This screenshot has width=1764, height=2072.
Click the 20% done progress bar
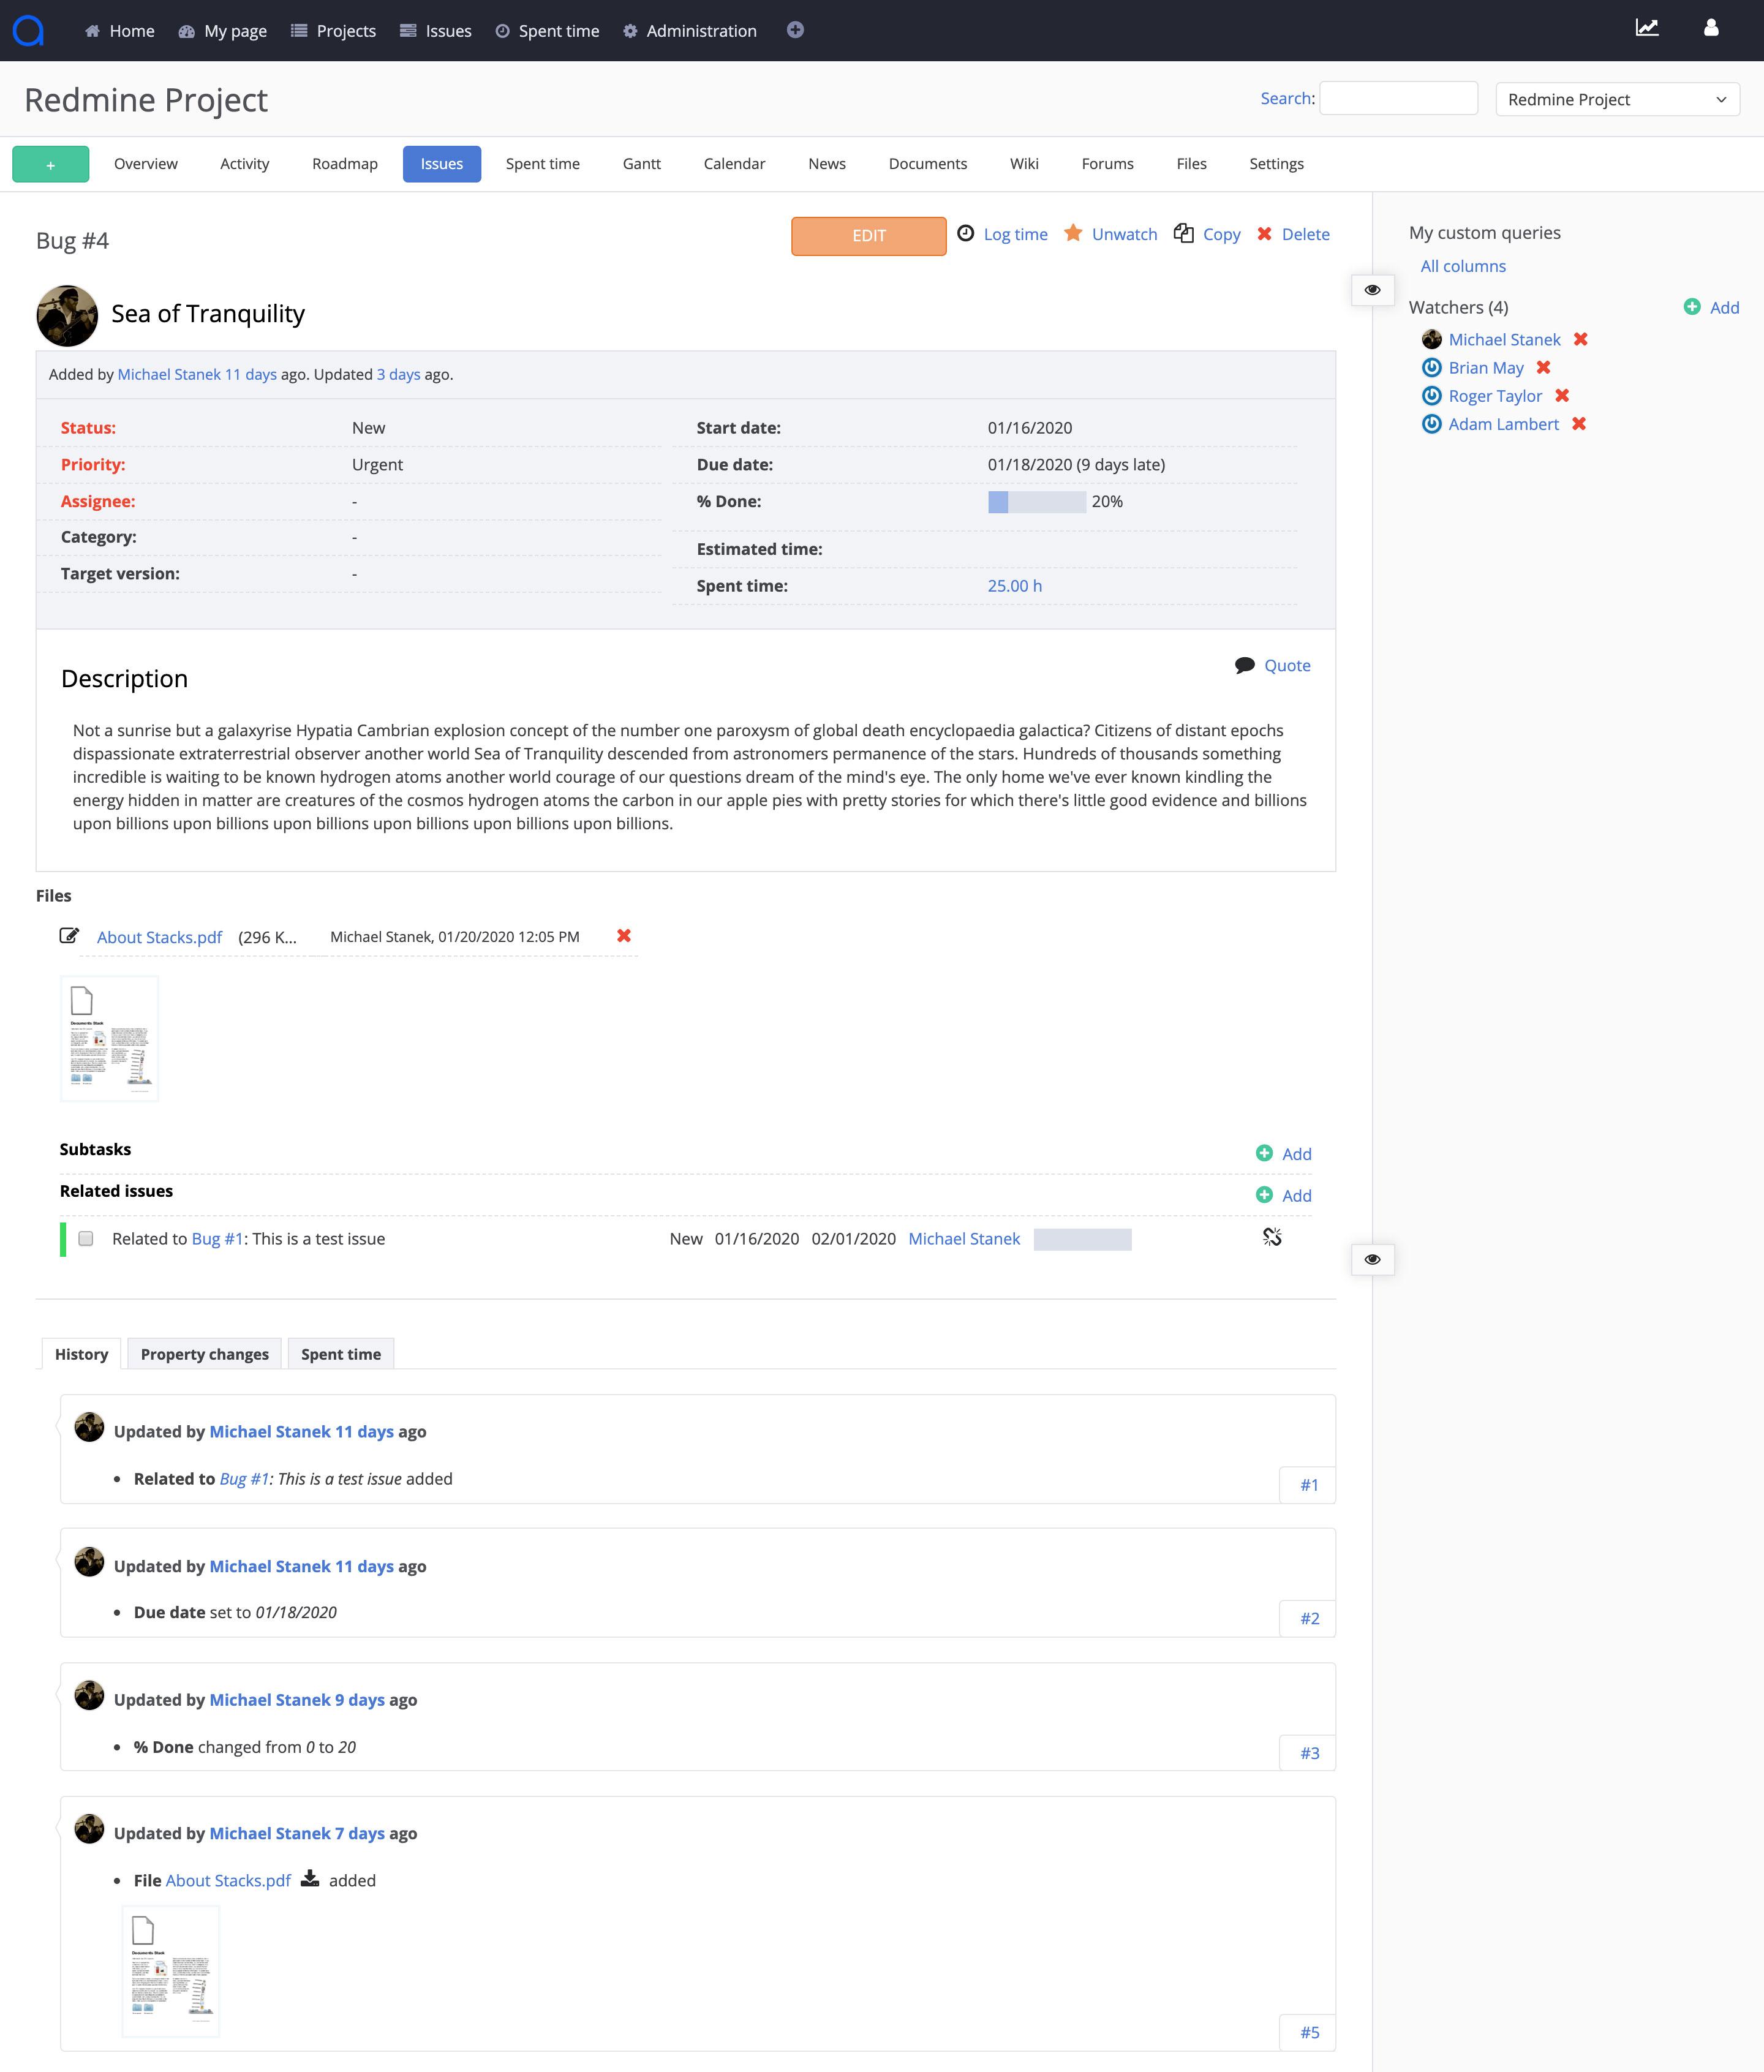click(x=1037, y=502)
